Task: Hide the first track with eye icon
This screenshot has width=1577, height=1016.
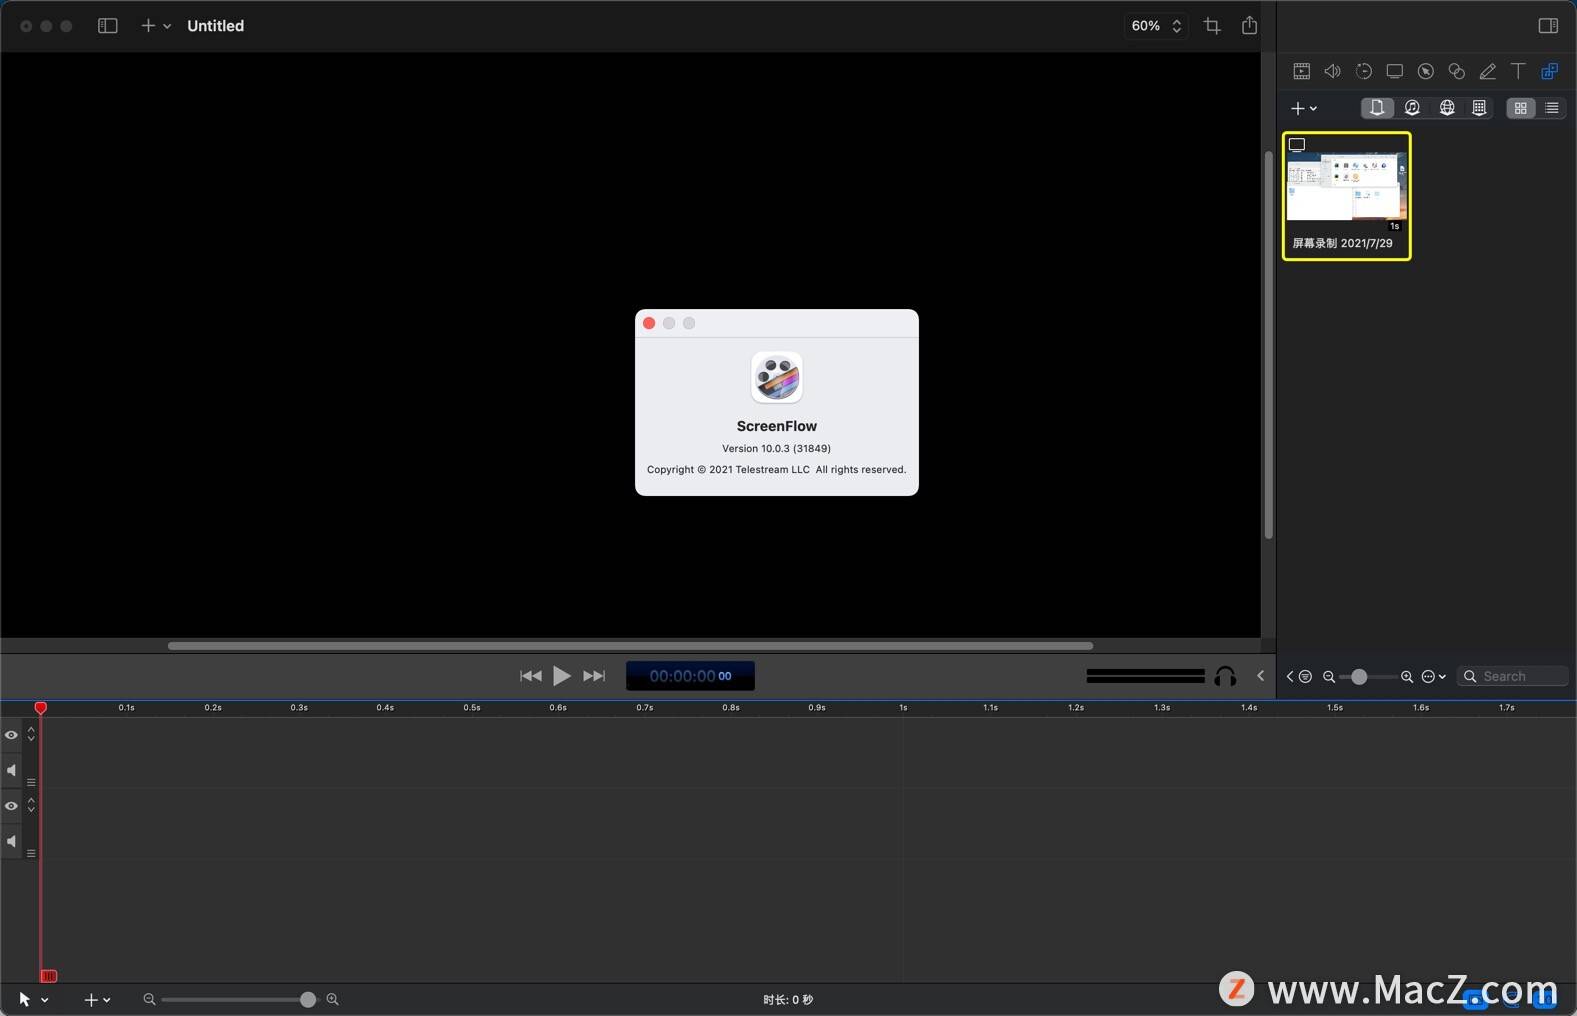Action: 11,735
